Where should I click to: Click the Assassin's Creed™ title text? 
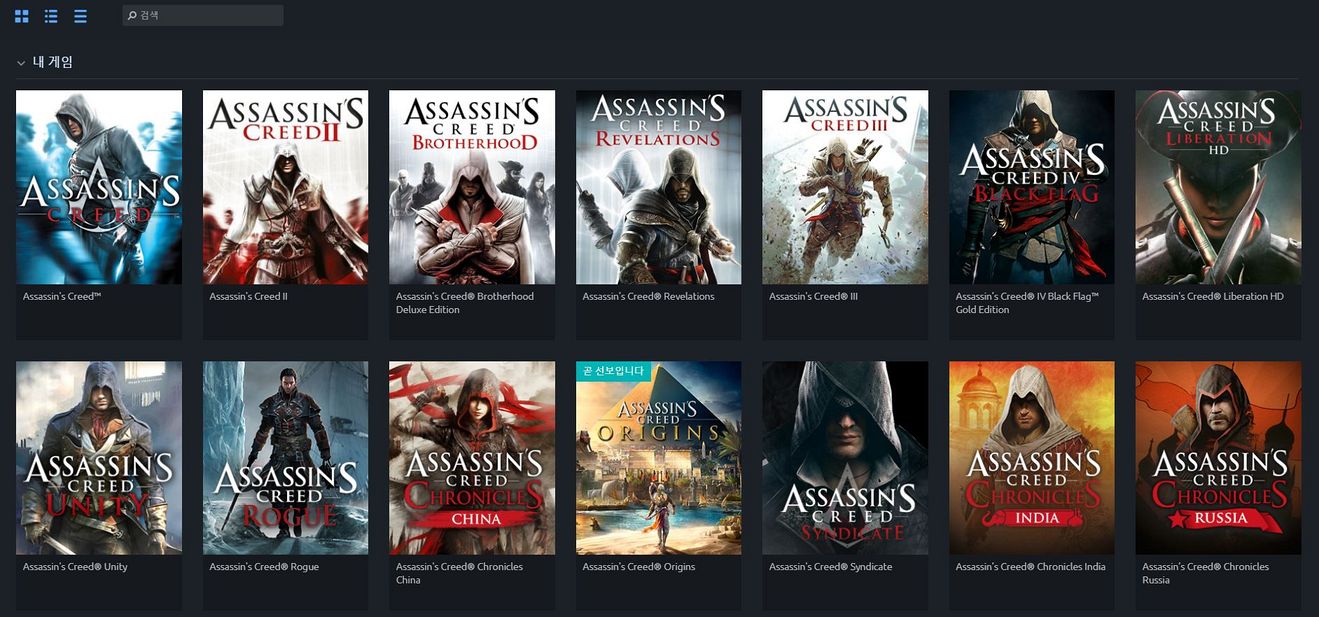point(62,297)
